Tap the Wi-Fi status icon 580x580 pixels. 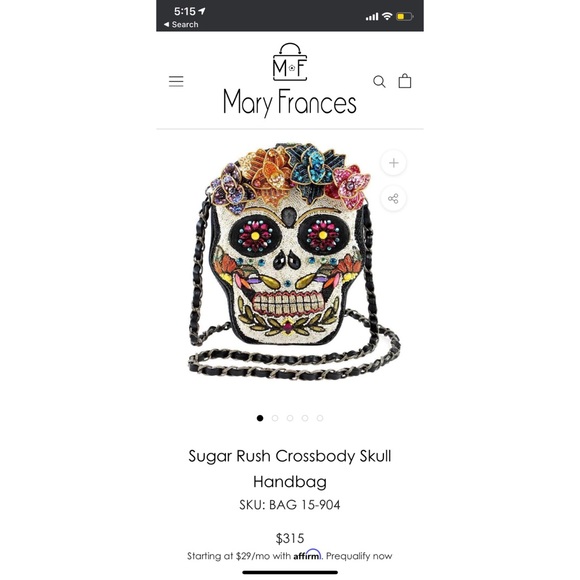(387, 16)
